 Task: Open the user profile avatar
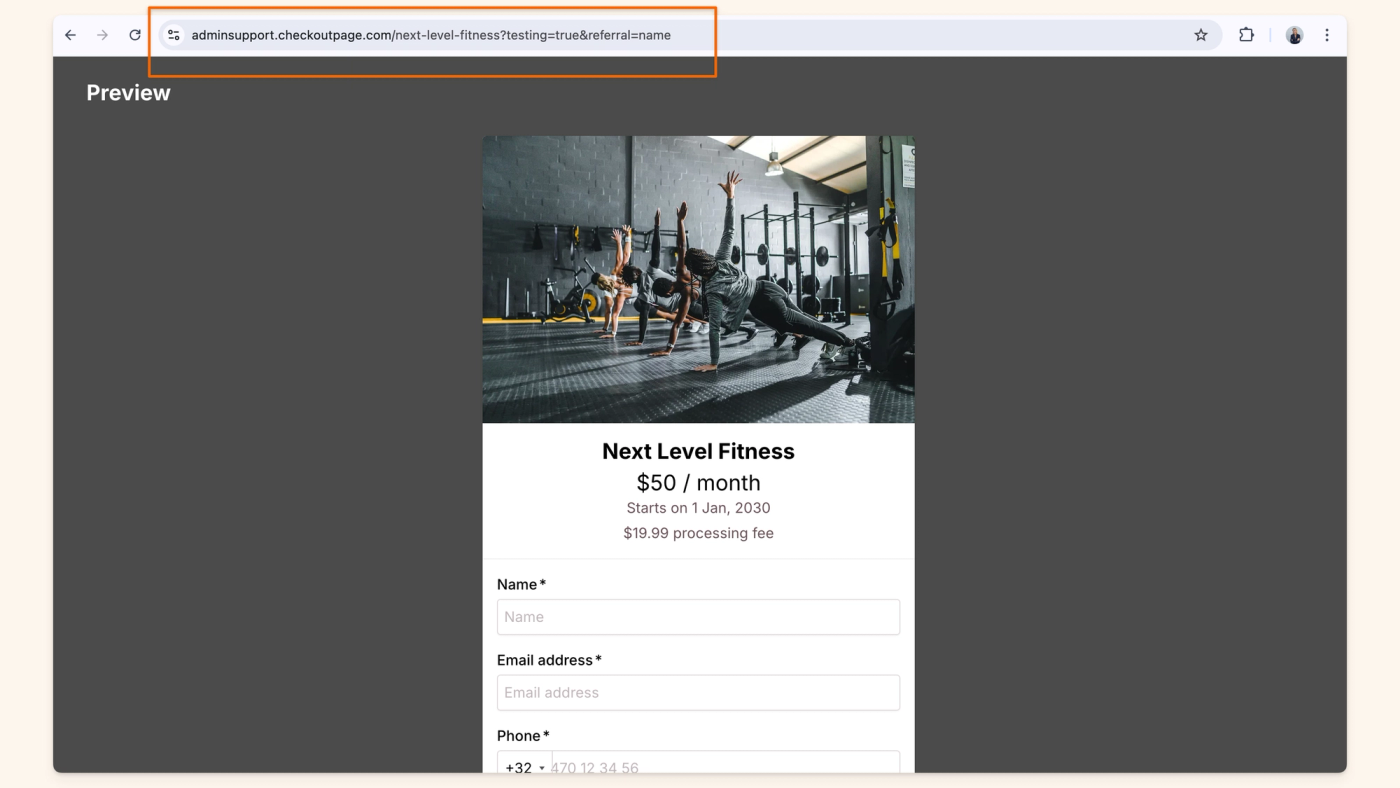pyautogui.click(x=1295, y=35)
